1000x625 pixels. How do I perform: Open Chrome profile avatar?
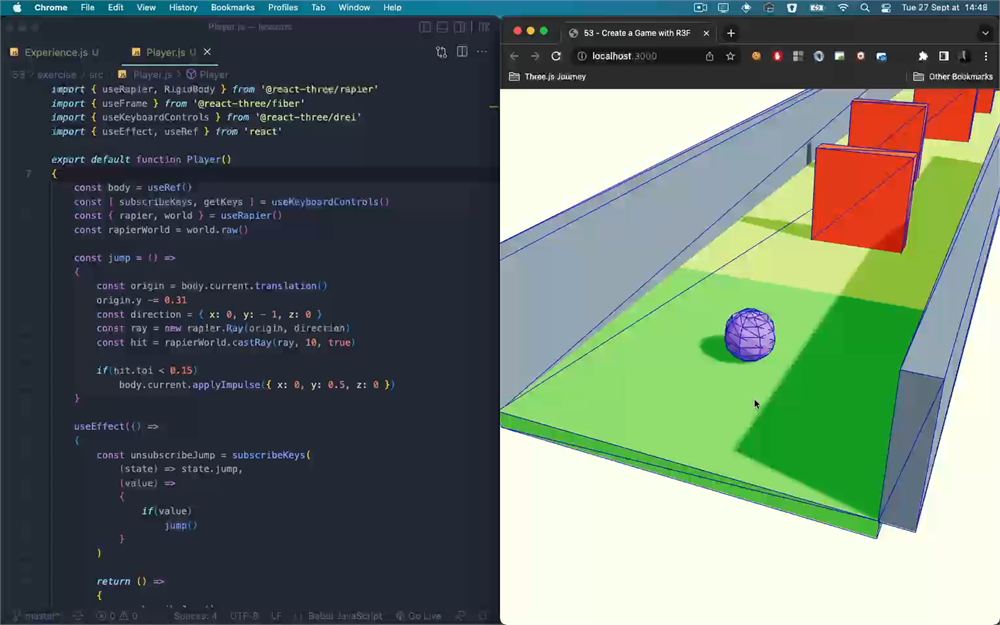click(965, 56)
